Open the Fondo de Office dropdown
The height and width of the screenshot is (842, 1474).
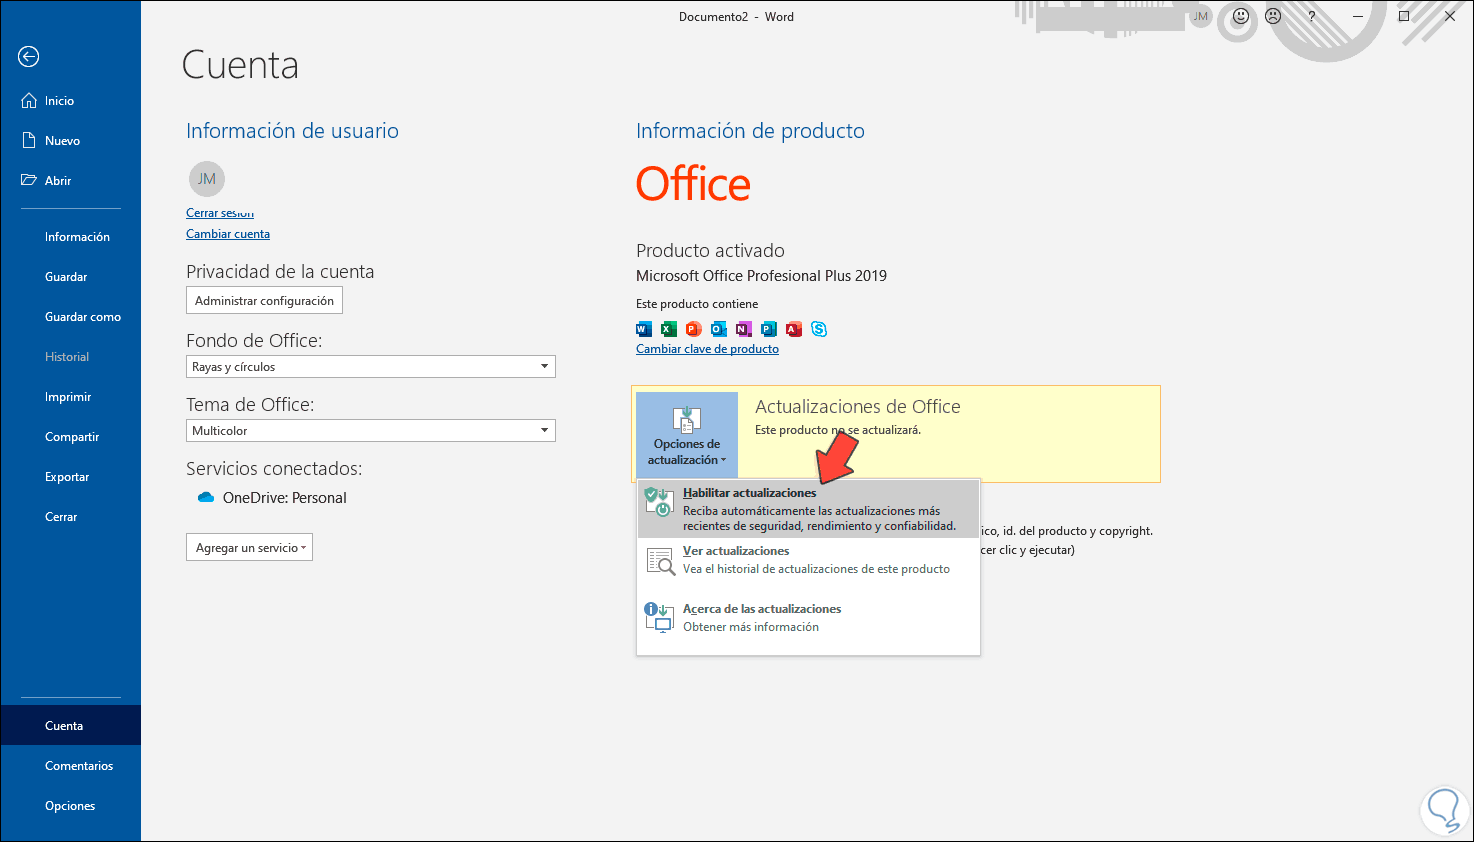[x=371, y=367]
